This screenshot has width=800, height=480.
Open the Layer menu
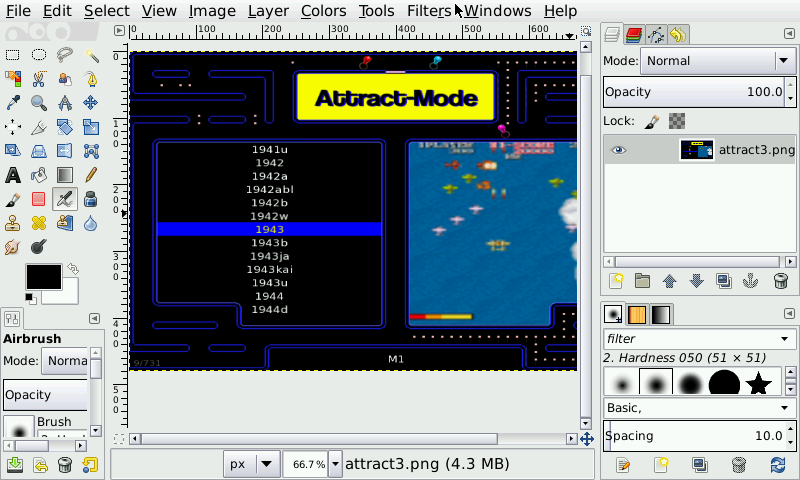tap(268, 11)
